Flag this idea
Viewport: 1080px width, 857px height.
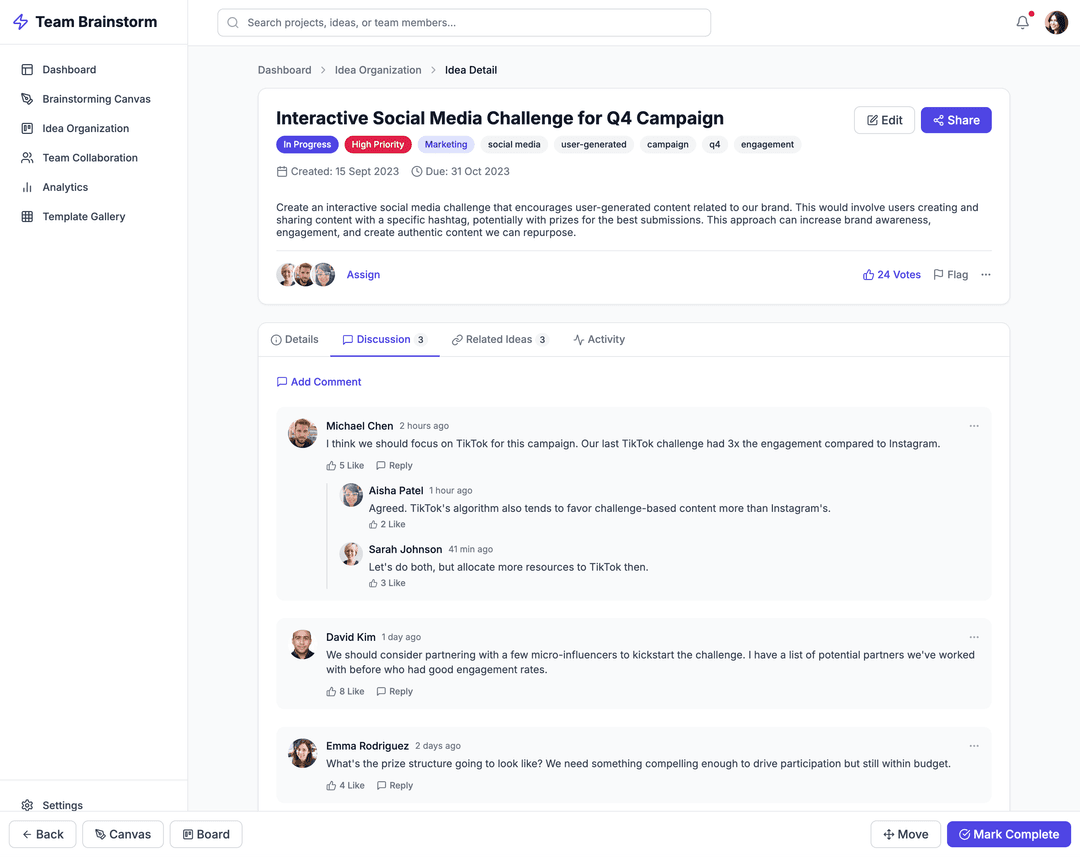point(950,275)
